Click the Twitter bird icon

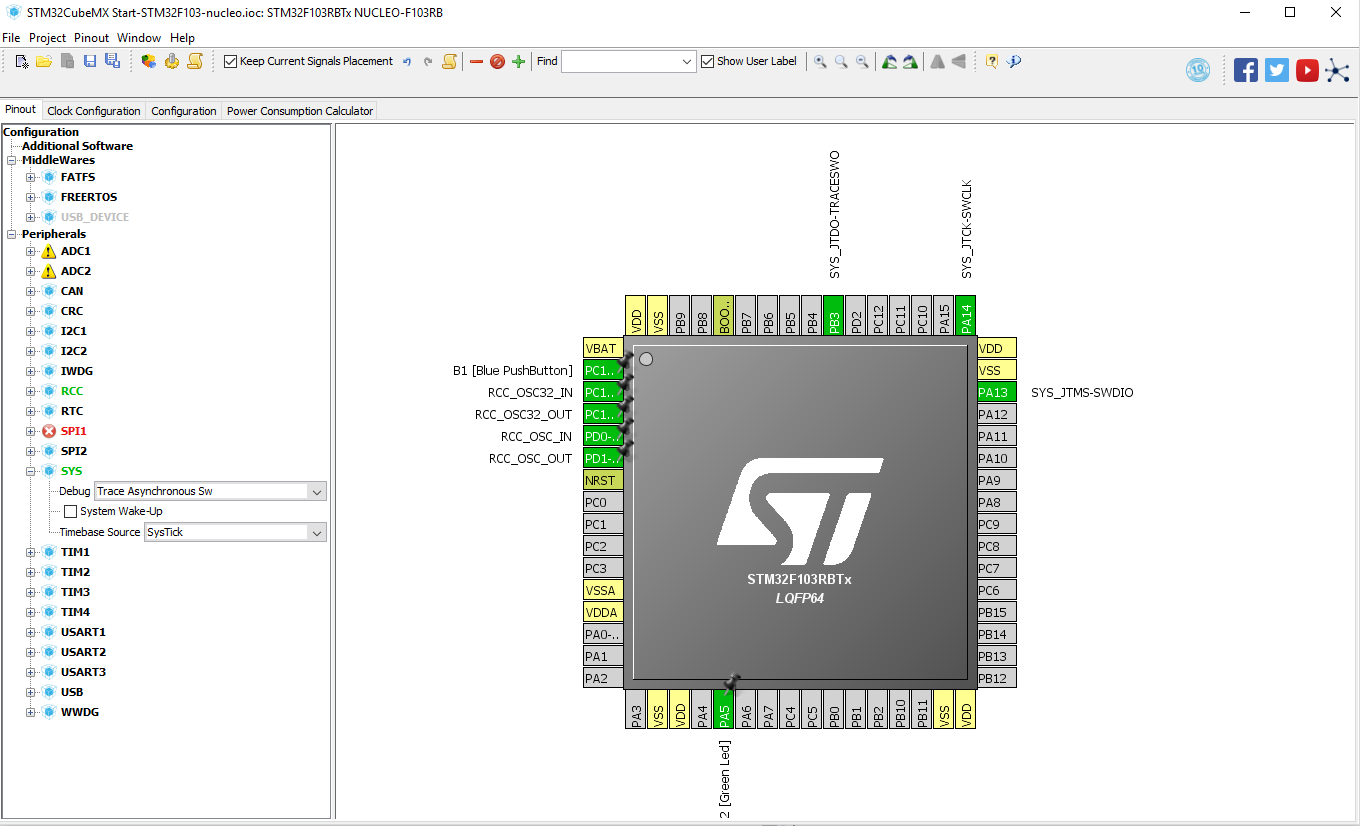click(x=1277, y=70)
